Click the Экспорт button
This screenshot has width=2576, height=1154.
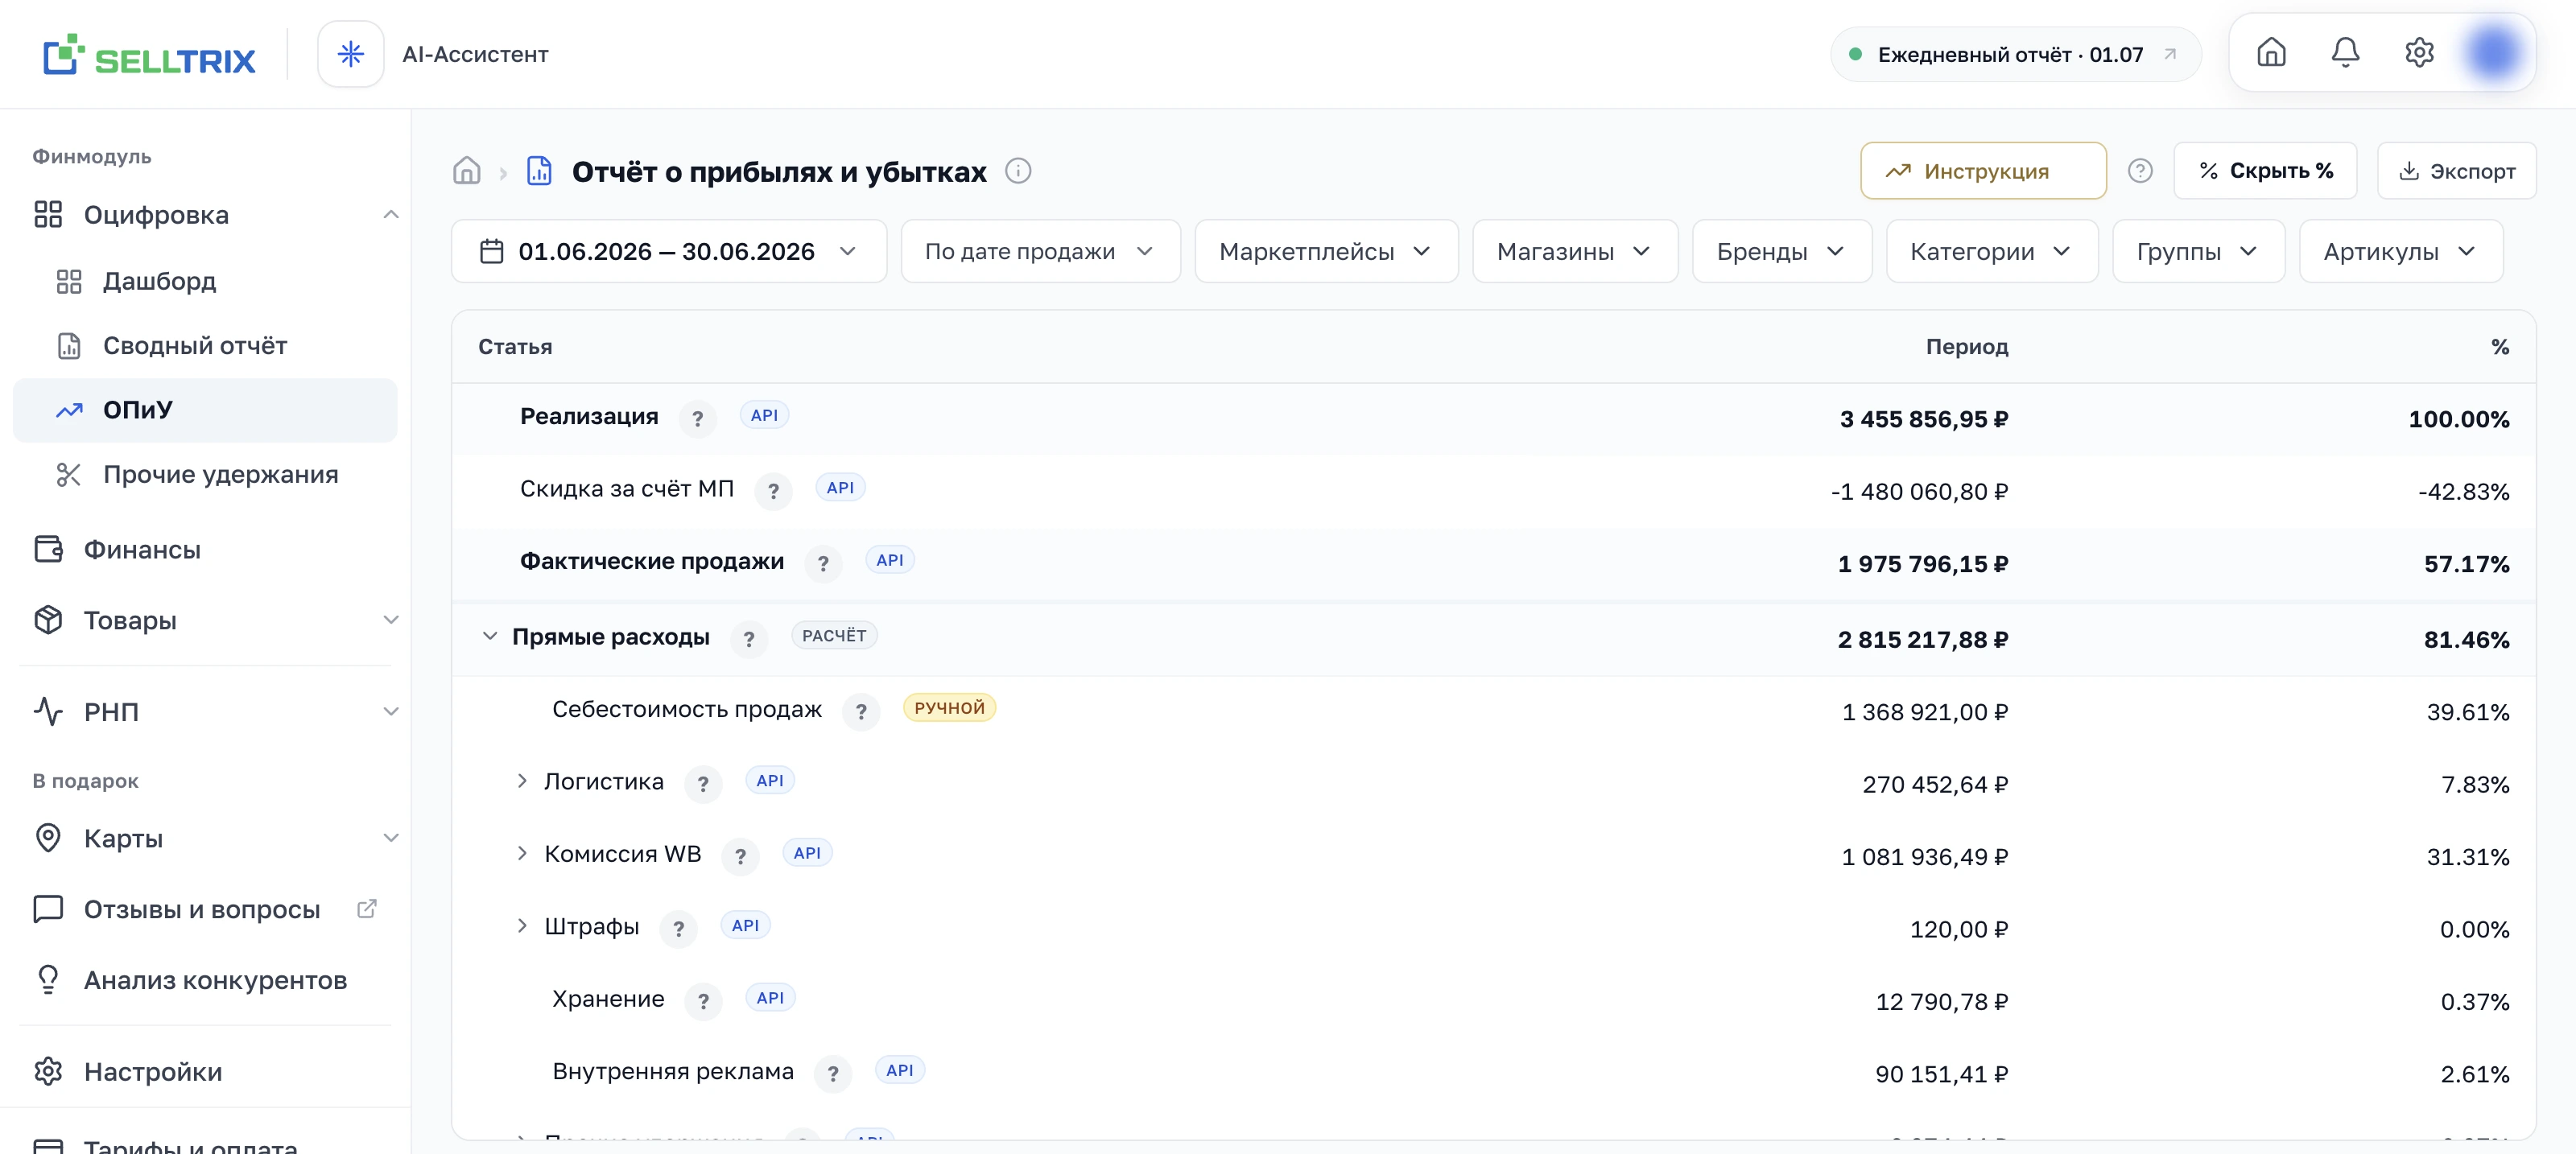[2456, 171]
